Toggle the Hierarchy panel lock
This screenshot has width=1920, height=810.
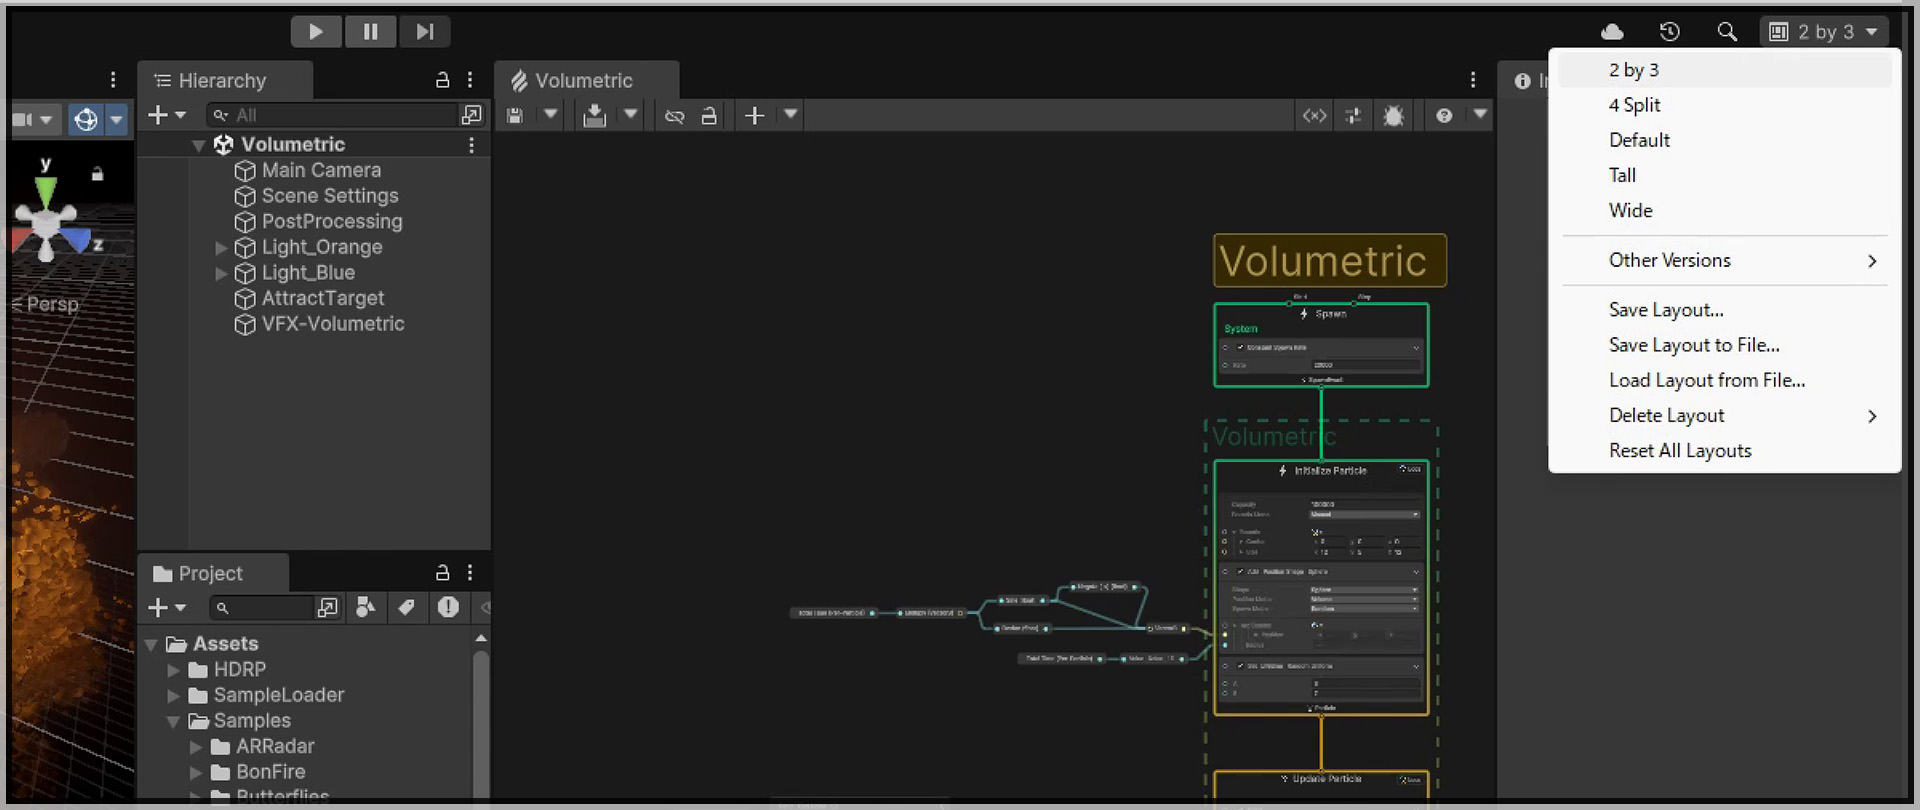coord(442,80)
